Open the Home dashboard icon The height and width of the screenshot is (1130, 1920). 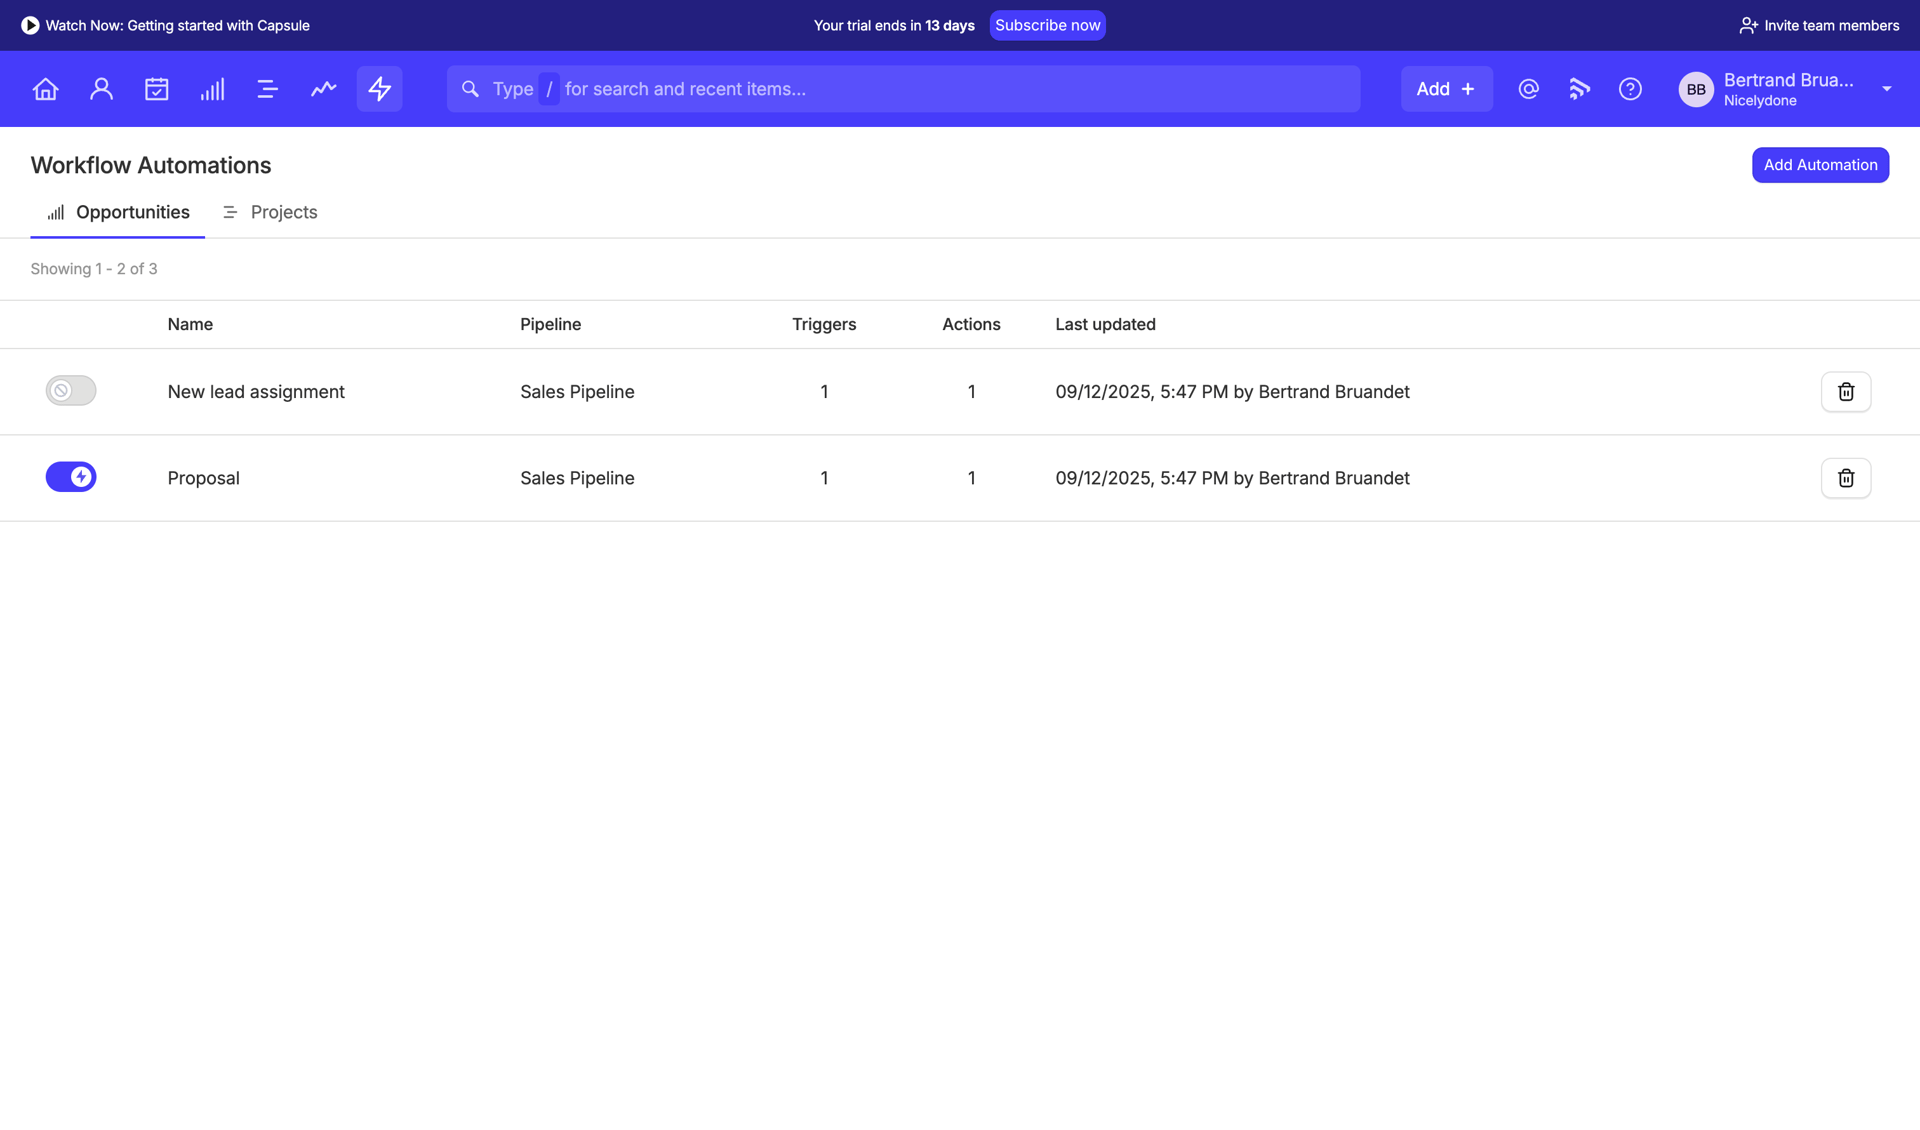tap(45, 89)
